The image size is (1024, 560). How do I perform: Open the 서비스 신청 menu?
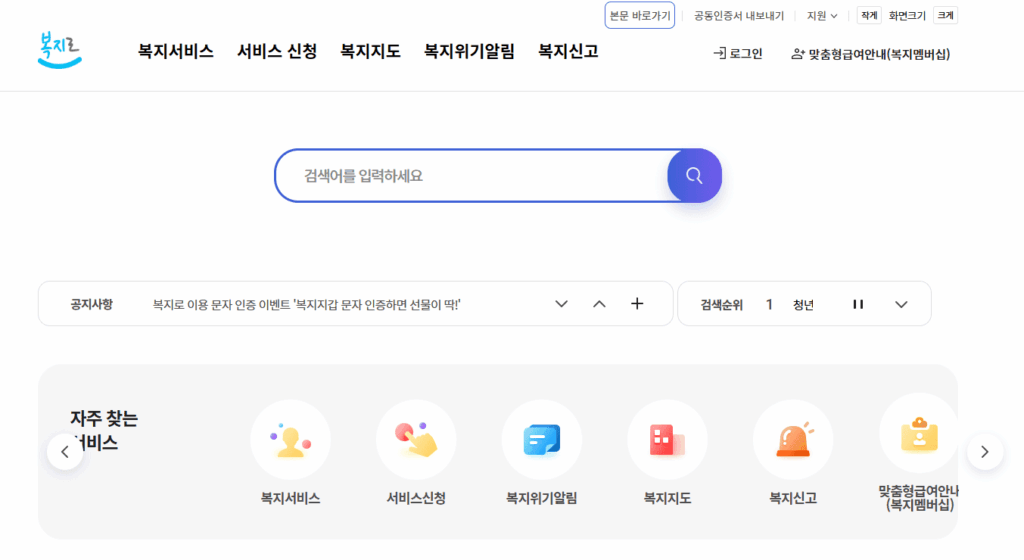pos(277,52)
